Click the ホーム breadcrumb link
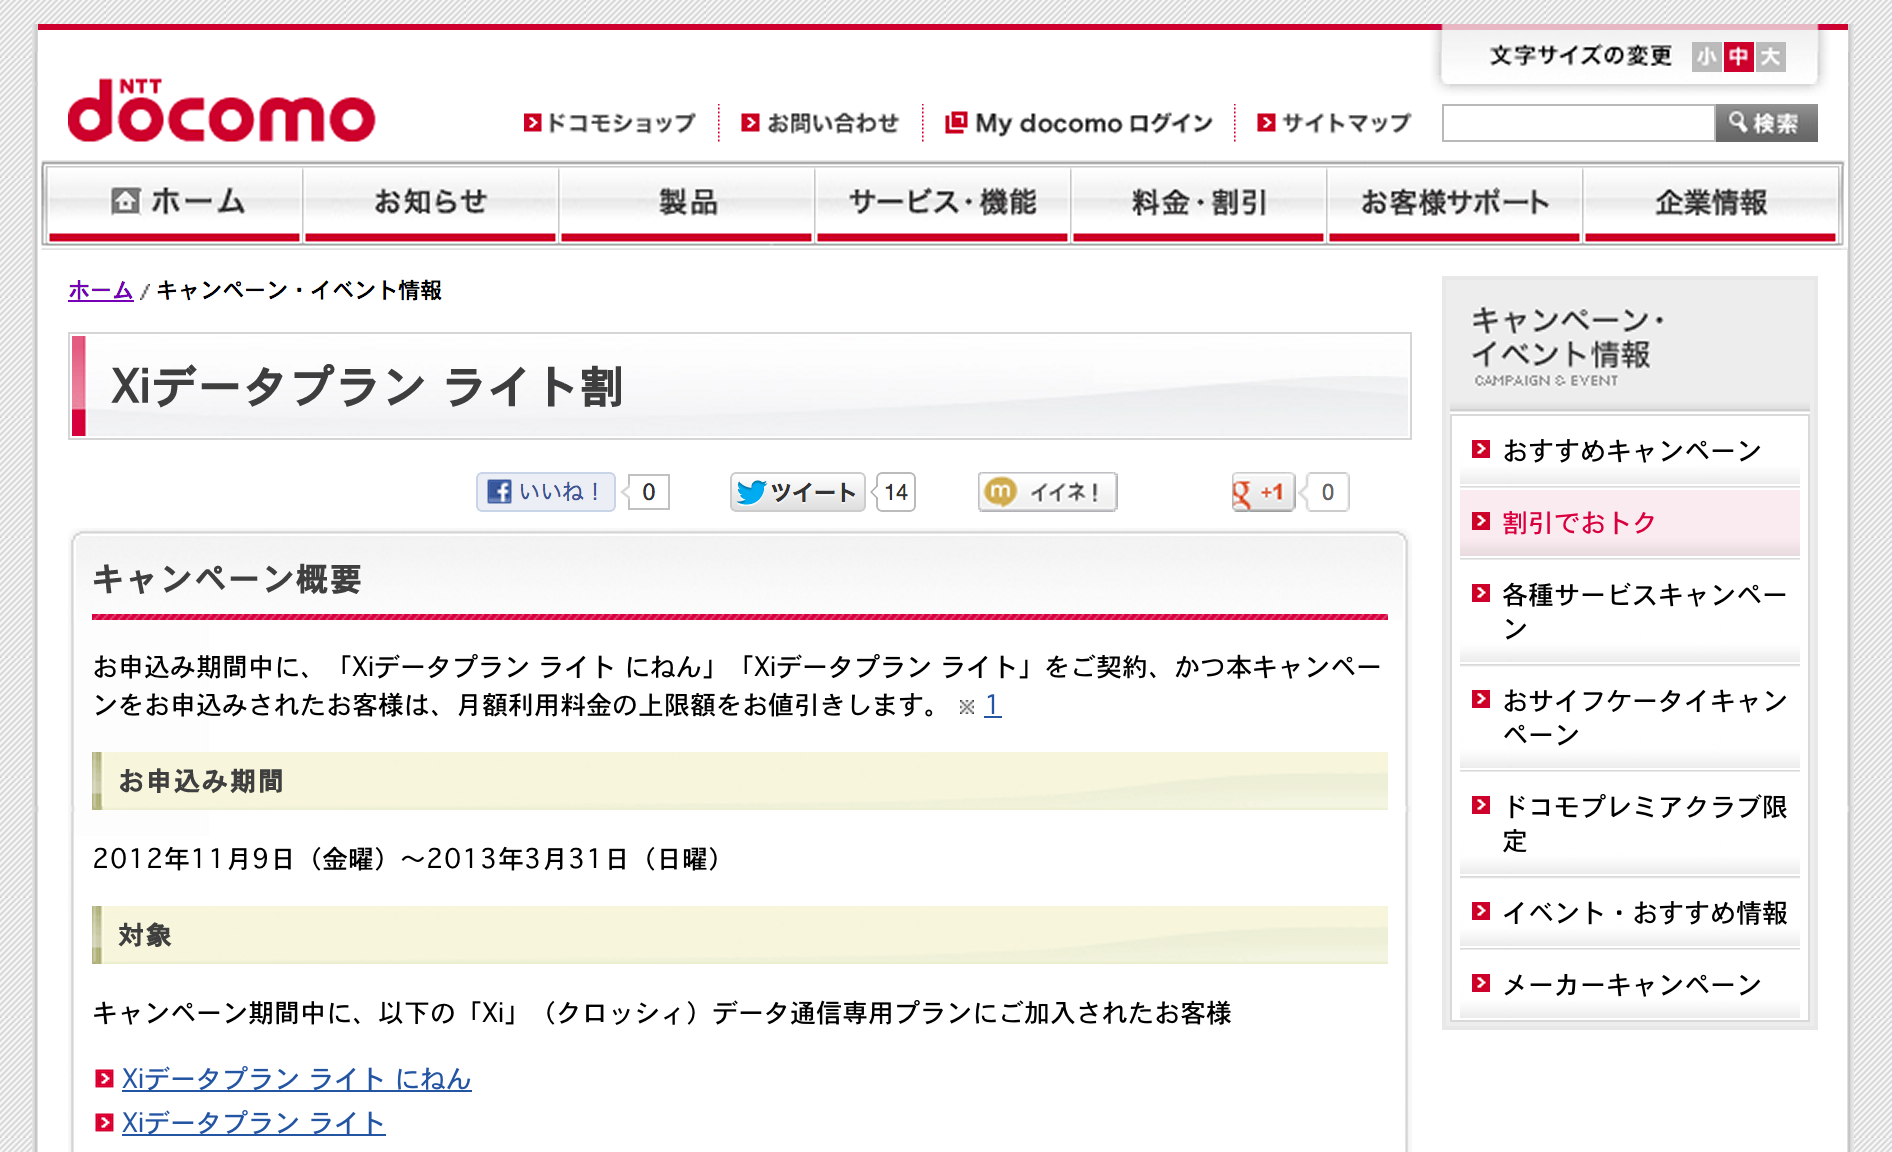1892x1152 pixels. (x=100, y=290)
